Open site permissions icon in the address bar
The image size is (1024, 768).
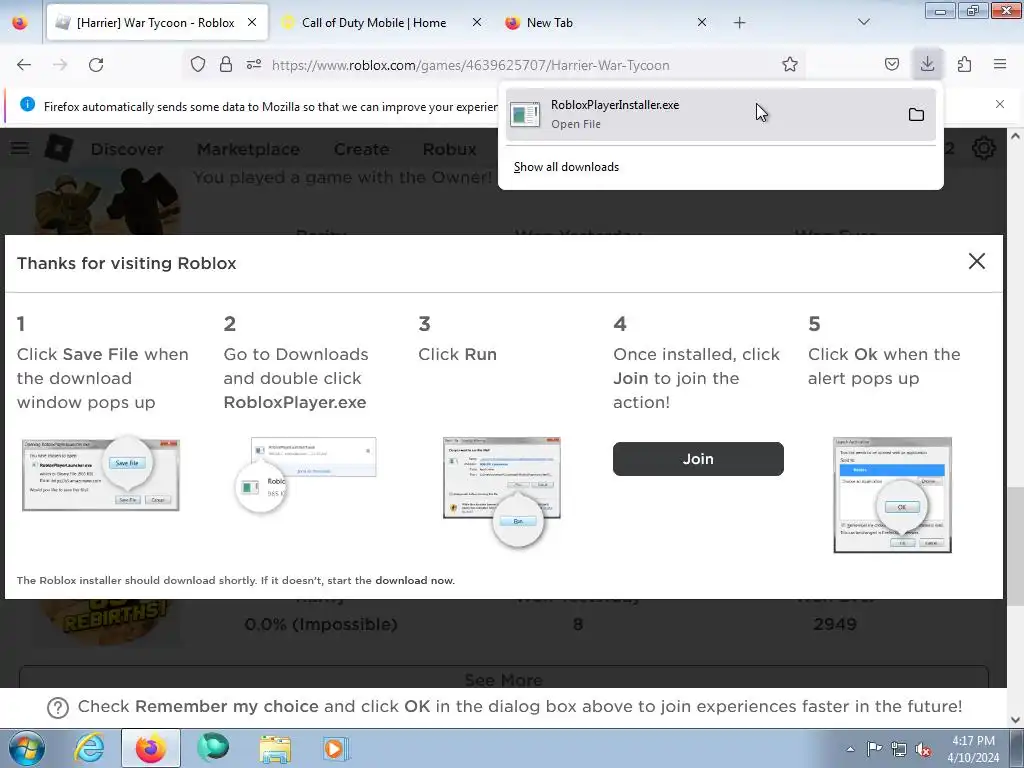(254, 65)
